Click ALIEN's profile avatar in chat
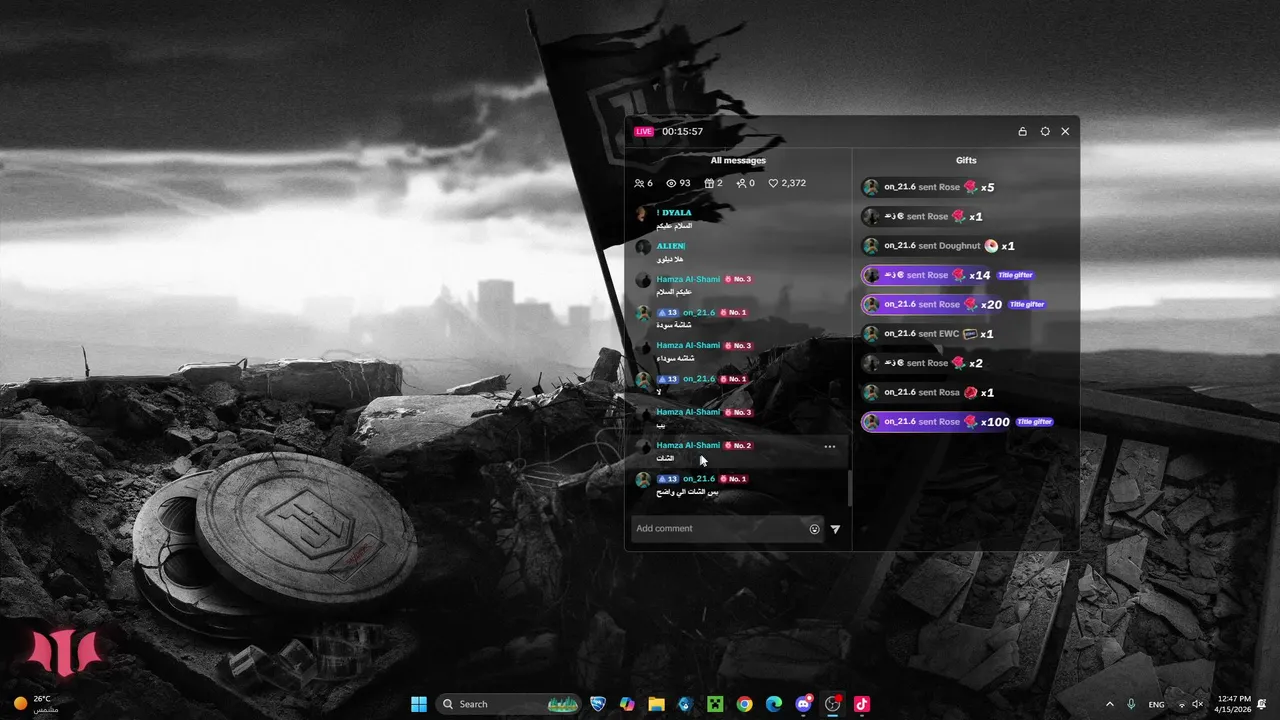The image size is (1280, 720). pyautogui.click(x=643, y=247)
